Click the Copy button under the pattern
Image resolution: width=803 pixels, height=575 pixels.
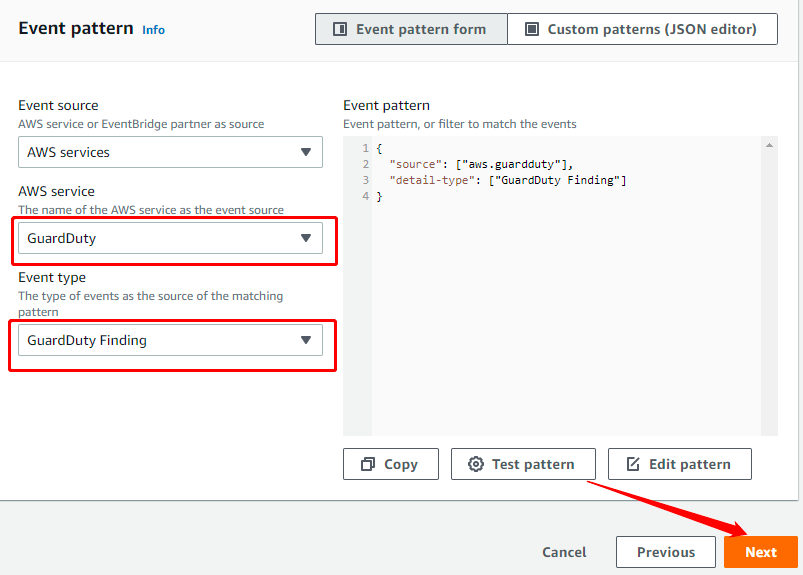391,464
